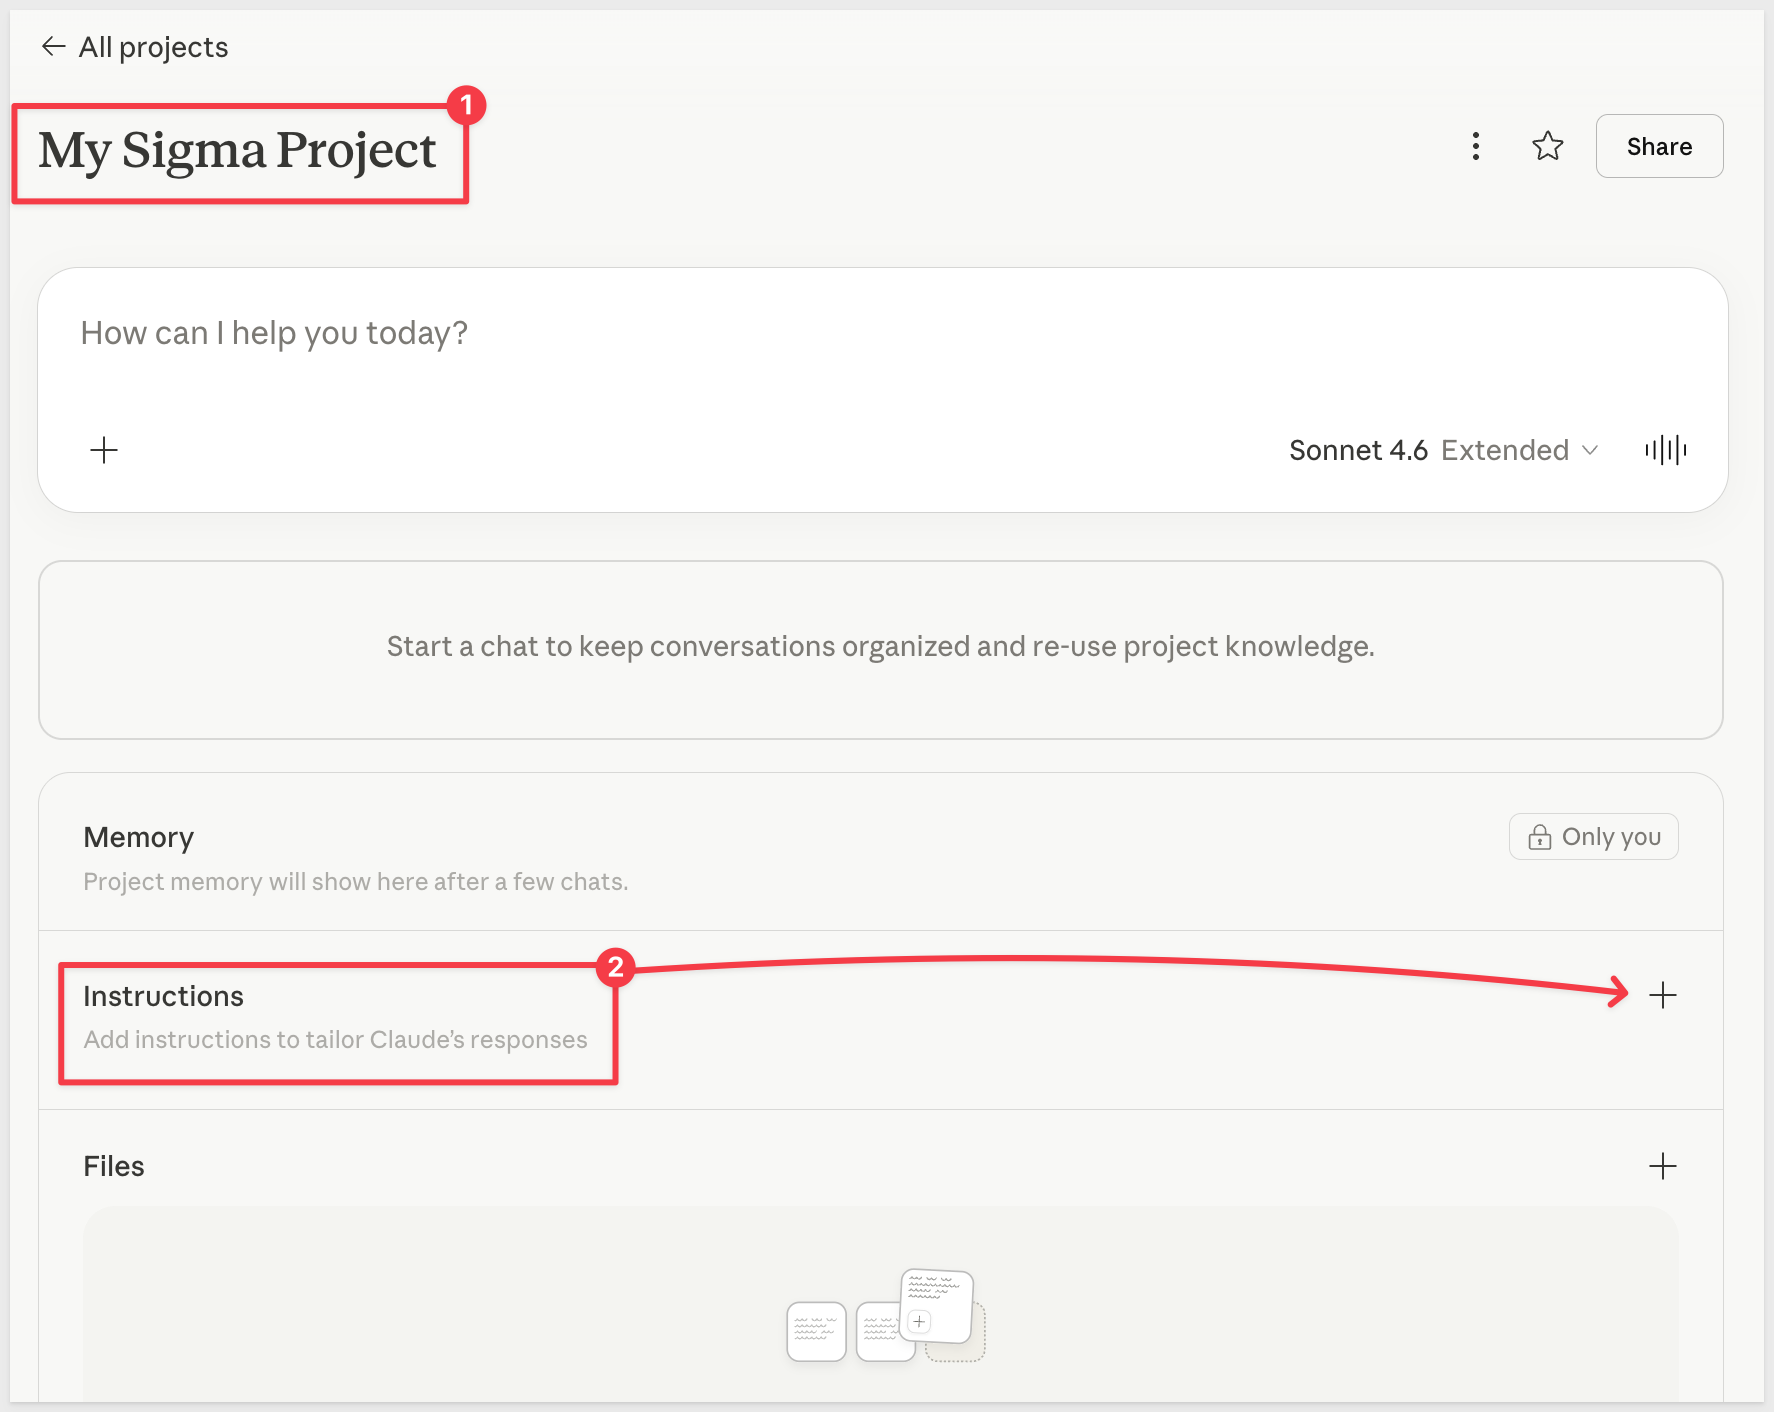Viewport: 1774px width, 1412px height.
Task: Click the stacked documents illustration in Files
Action: (x=886, y=1317)
